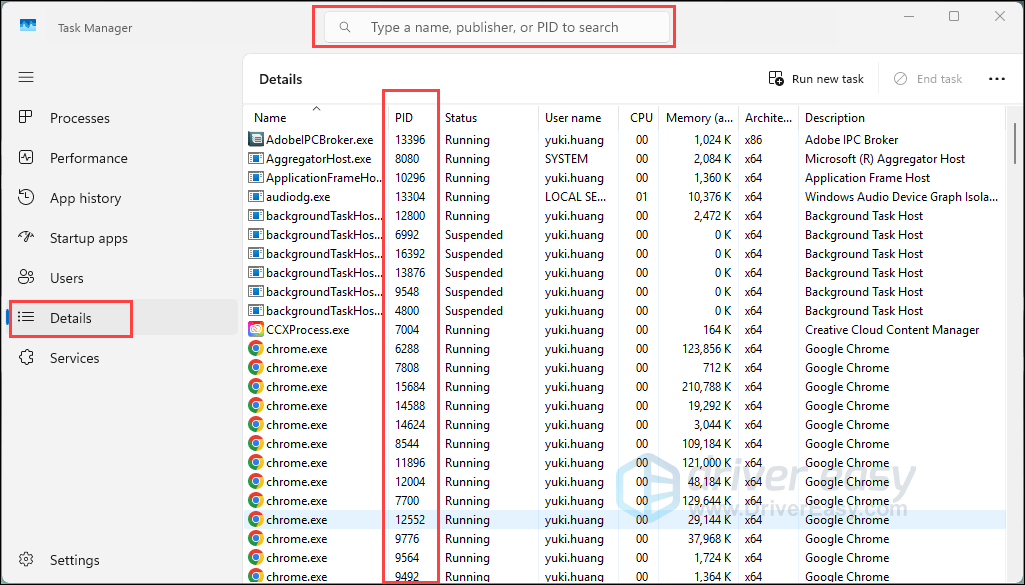Image resolution: width=1025 pixels, height=585 pixels.
Task: Toggle the hamburger navigation menu
Action: point(26,77)
